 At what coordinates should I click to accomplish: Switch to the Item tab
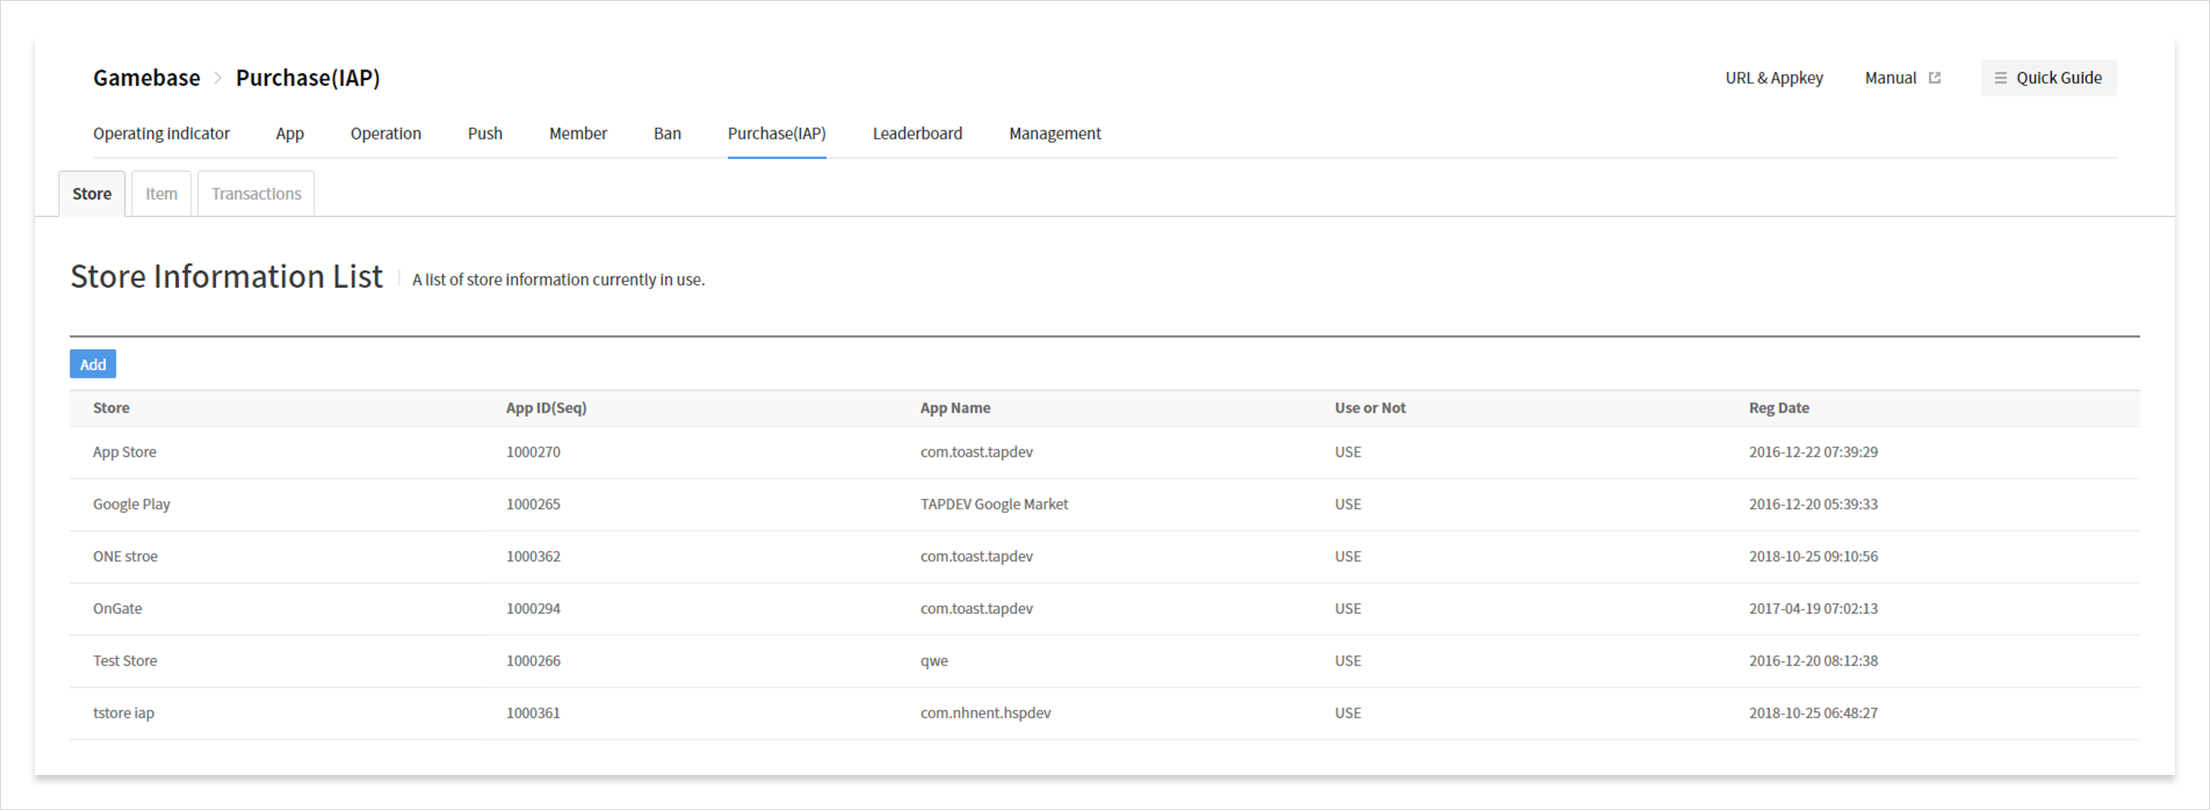click(161, 194)
